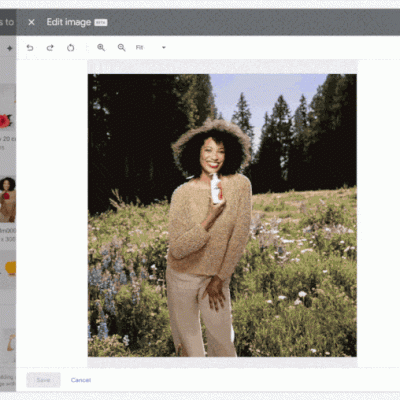Zoom out using the minus magnifier
This screenshot has height=400, width=400.
(122, 48)
